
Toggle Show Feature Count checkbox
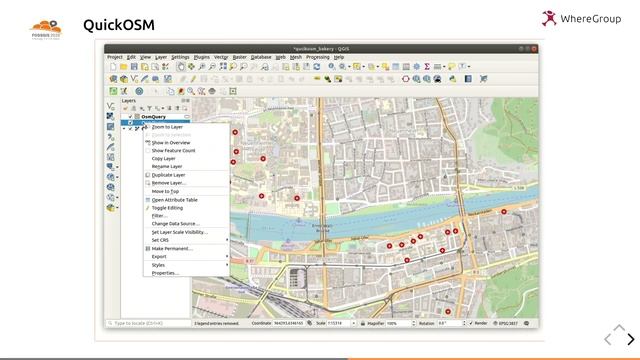click(x=148, y=151)
